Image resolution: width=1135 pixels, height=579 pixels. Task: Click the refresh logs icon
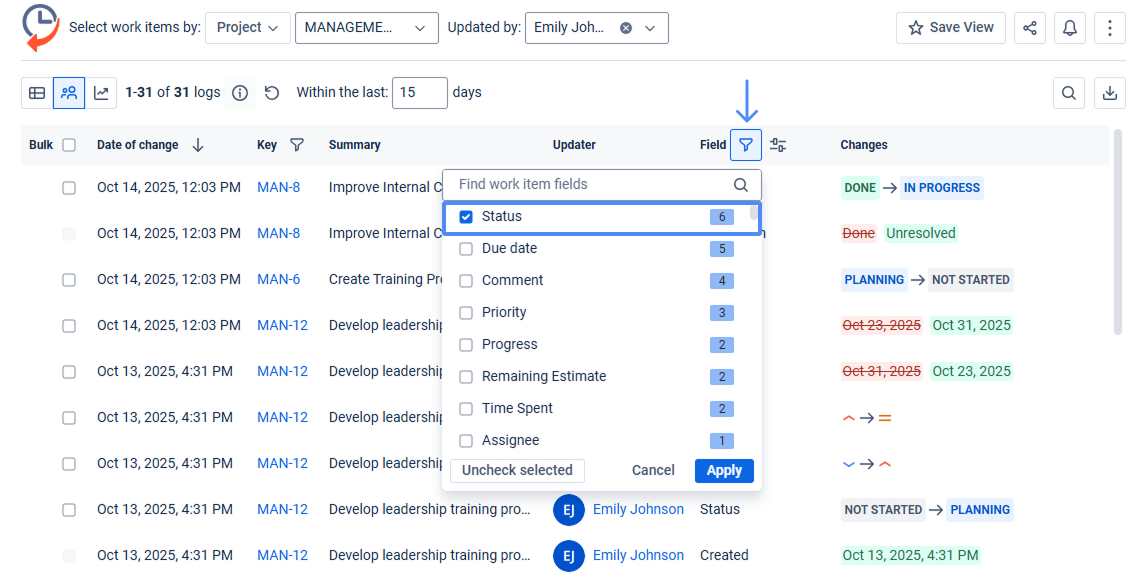pos(272,93)
